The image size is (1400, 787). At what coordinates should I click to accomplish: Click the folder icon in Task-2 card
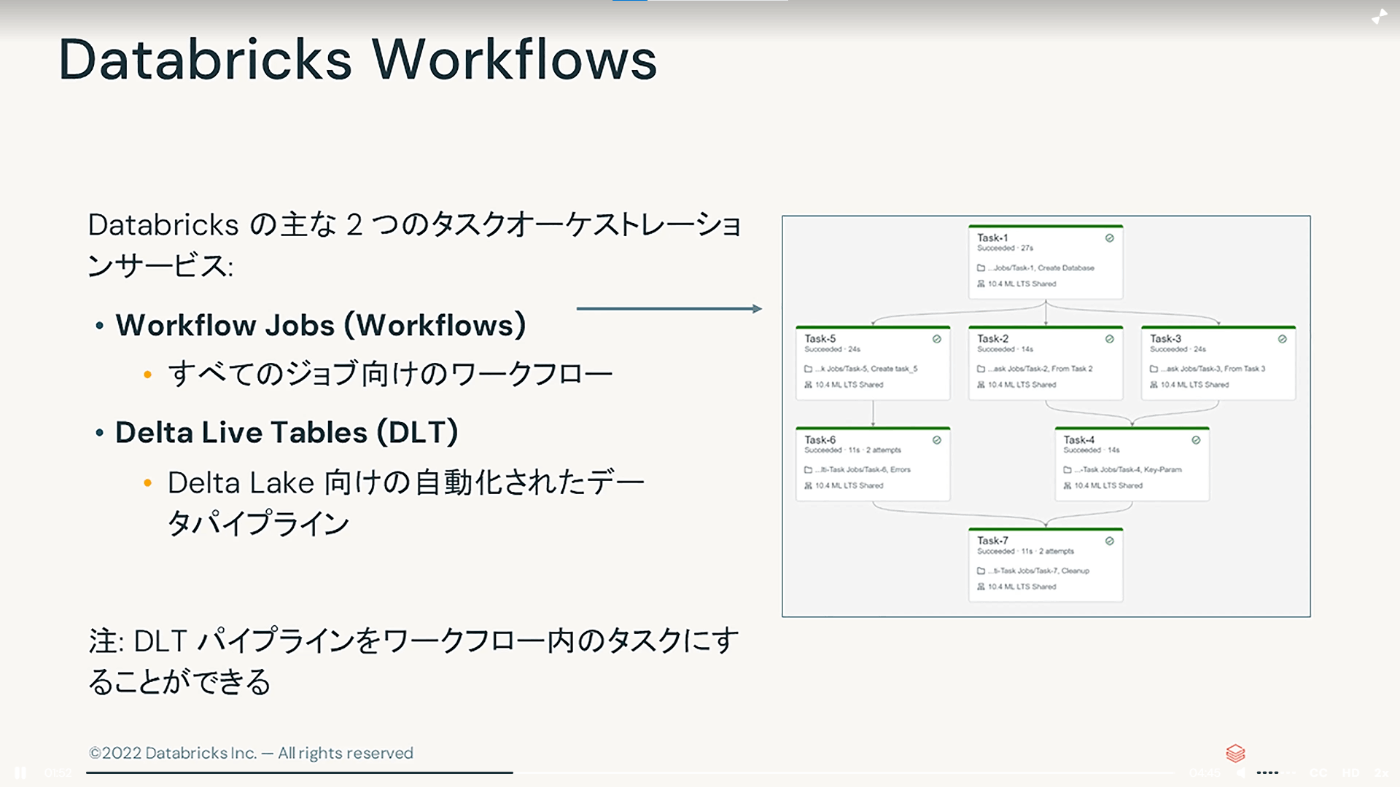click(981, 369)
